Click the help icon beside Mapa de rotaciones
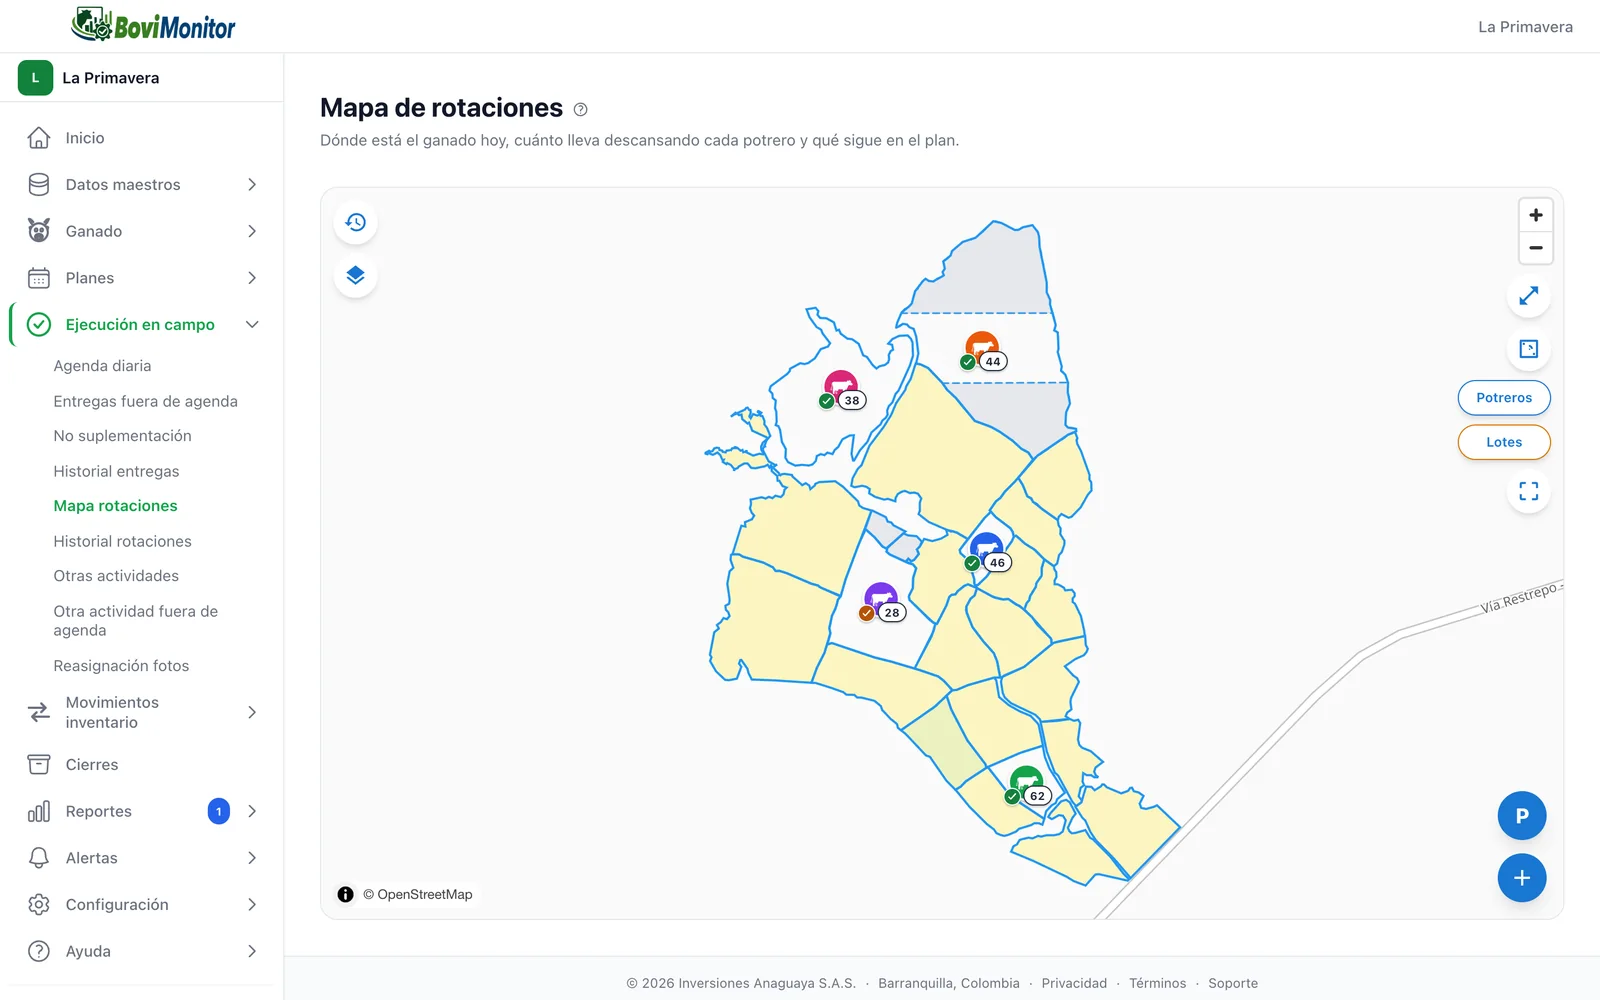This screenshot has width=1600, height=1000. (x=581, y=109)
